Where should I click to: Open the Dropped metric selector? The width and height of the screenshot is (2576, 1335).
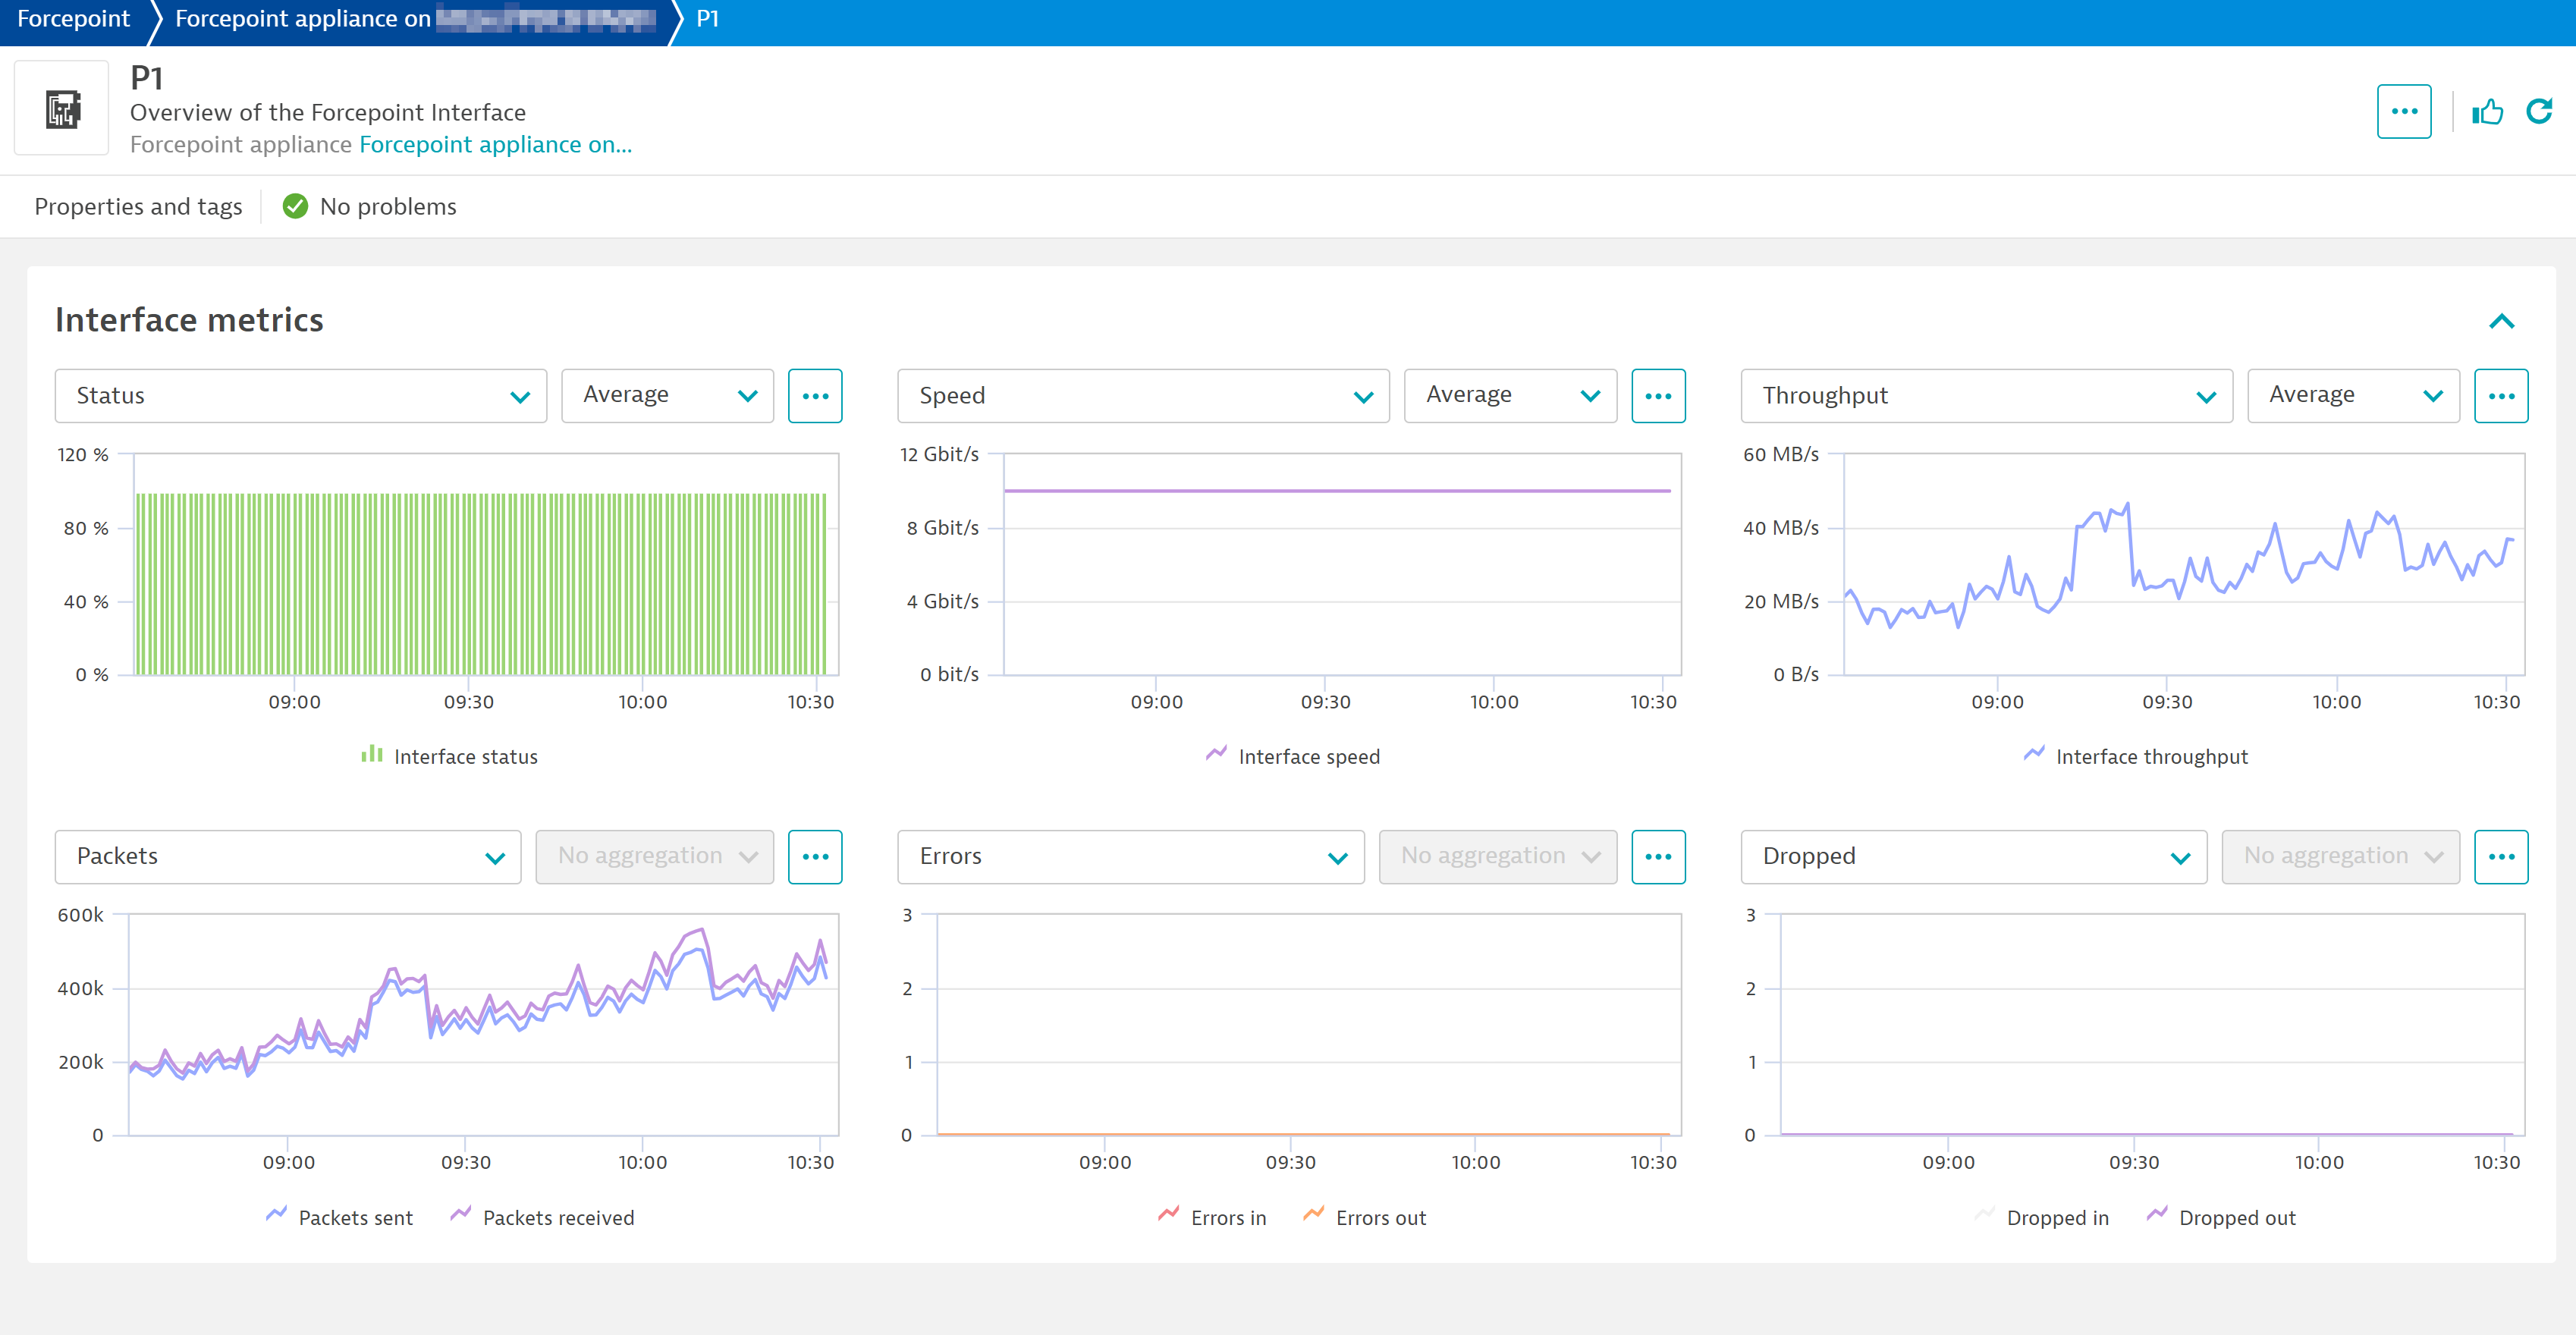click(x=1973, y=856)
